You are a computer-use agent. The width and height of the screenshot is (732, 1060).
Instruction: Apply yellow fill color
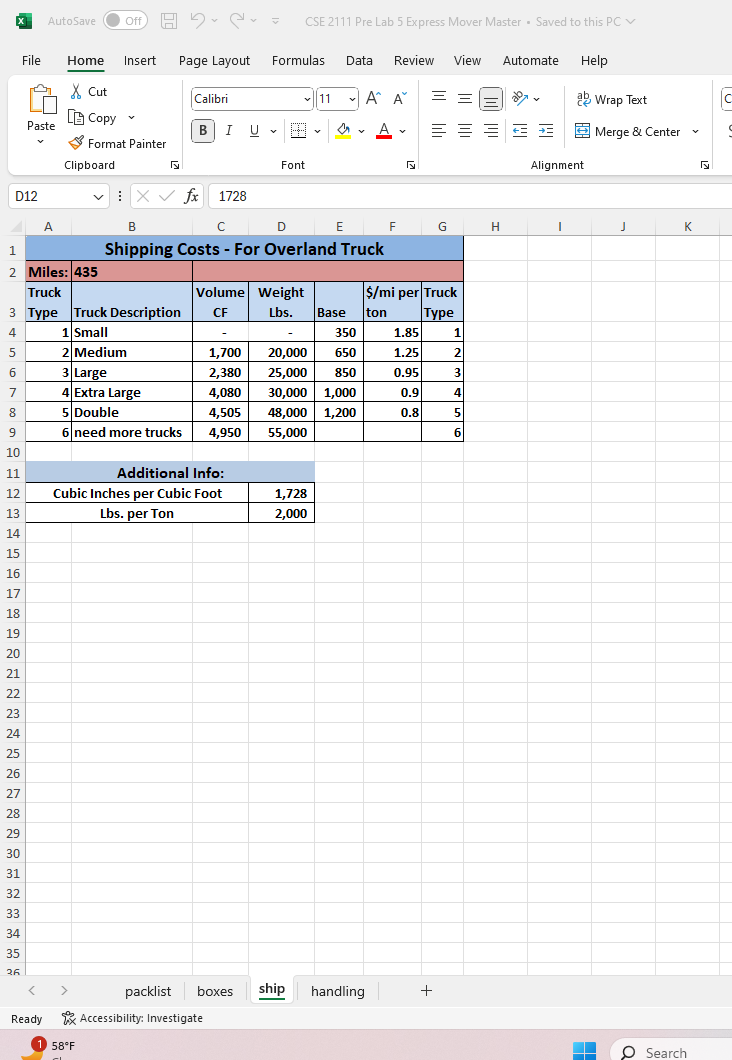(343, 130)
